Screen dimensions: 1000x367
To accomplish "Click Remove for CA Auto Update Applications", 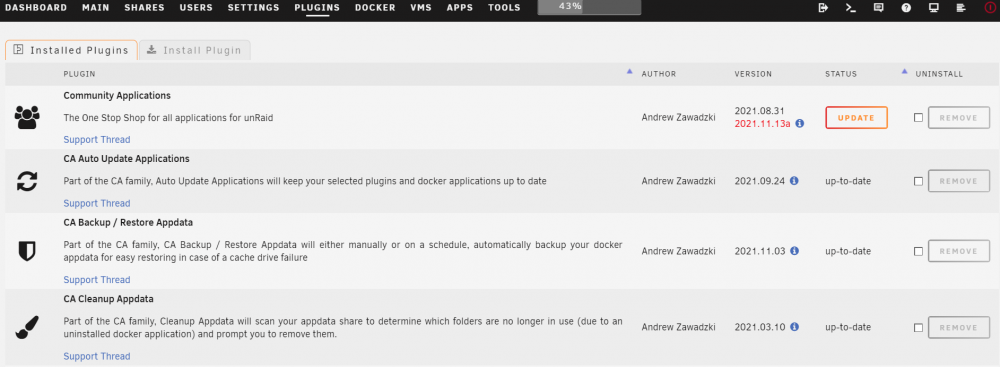I will click(x=959, y=181).
